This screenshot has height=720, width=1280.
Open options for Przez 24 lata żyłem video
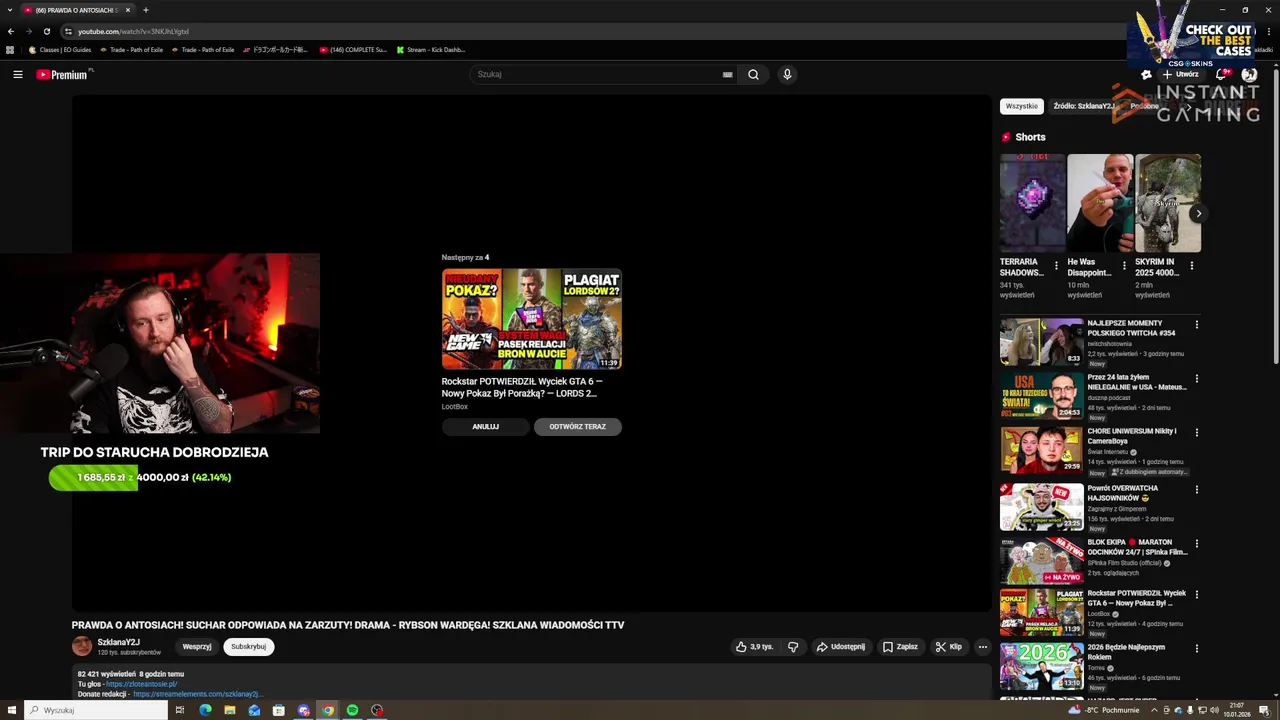click(1196, 379)
